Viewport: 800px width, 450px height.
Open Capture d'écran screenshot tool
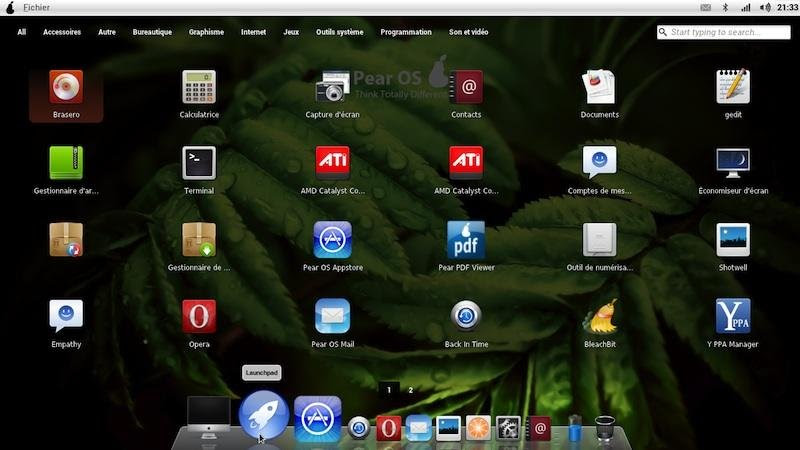333,87
